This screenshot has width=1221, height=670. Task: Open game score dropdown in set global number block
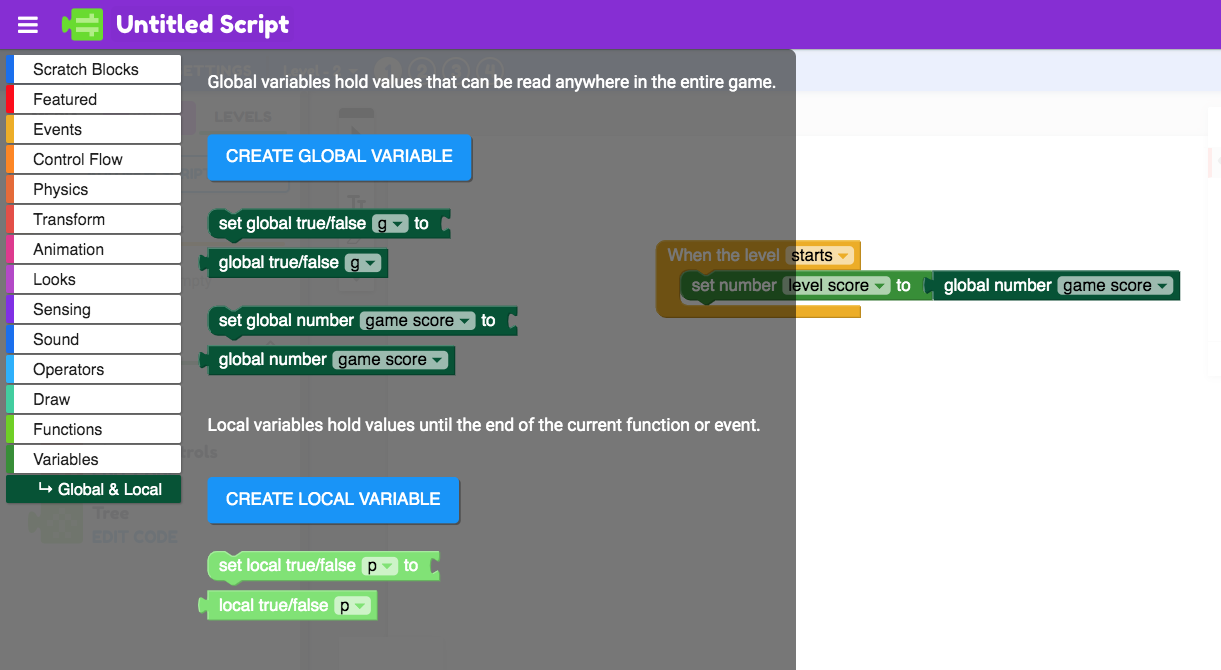click(417, 321)
